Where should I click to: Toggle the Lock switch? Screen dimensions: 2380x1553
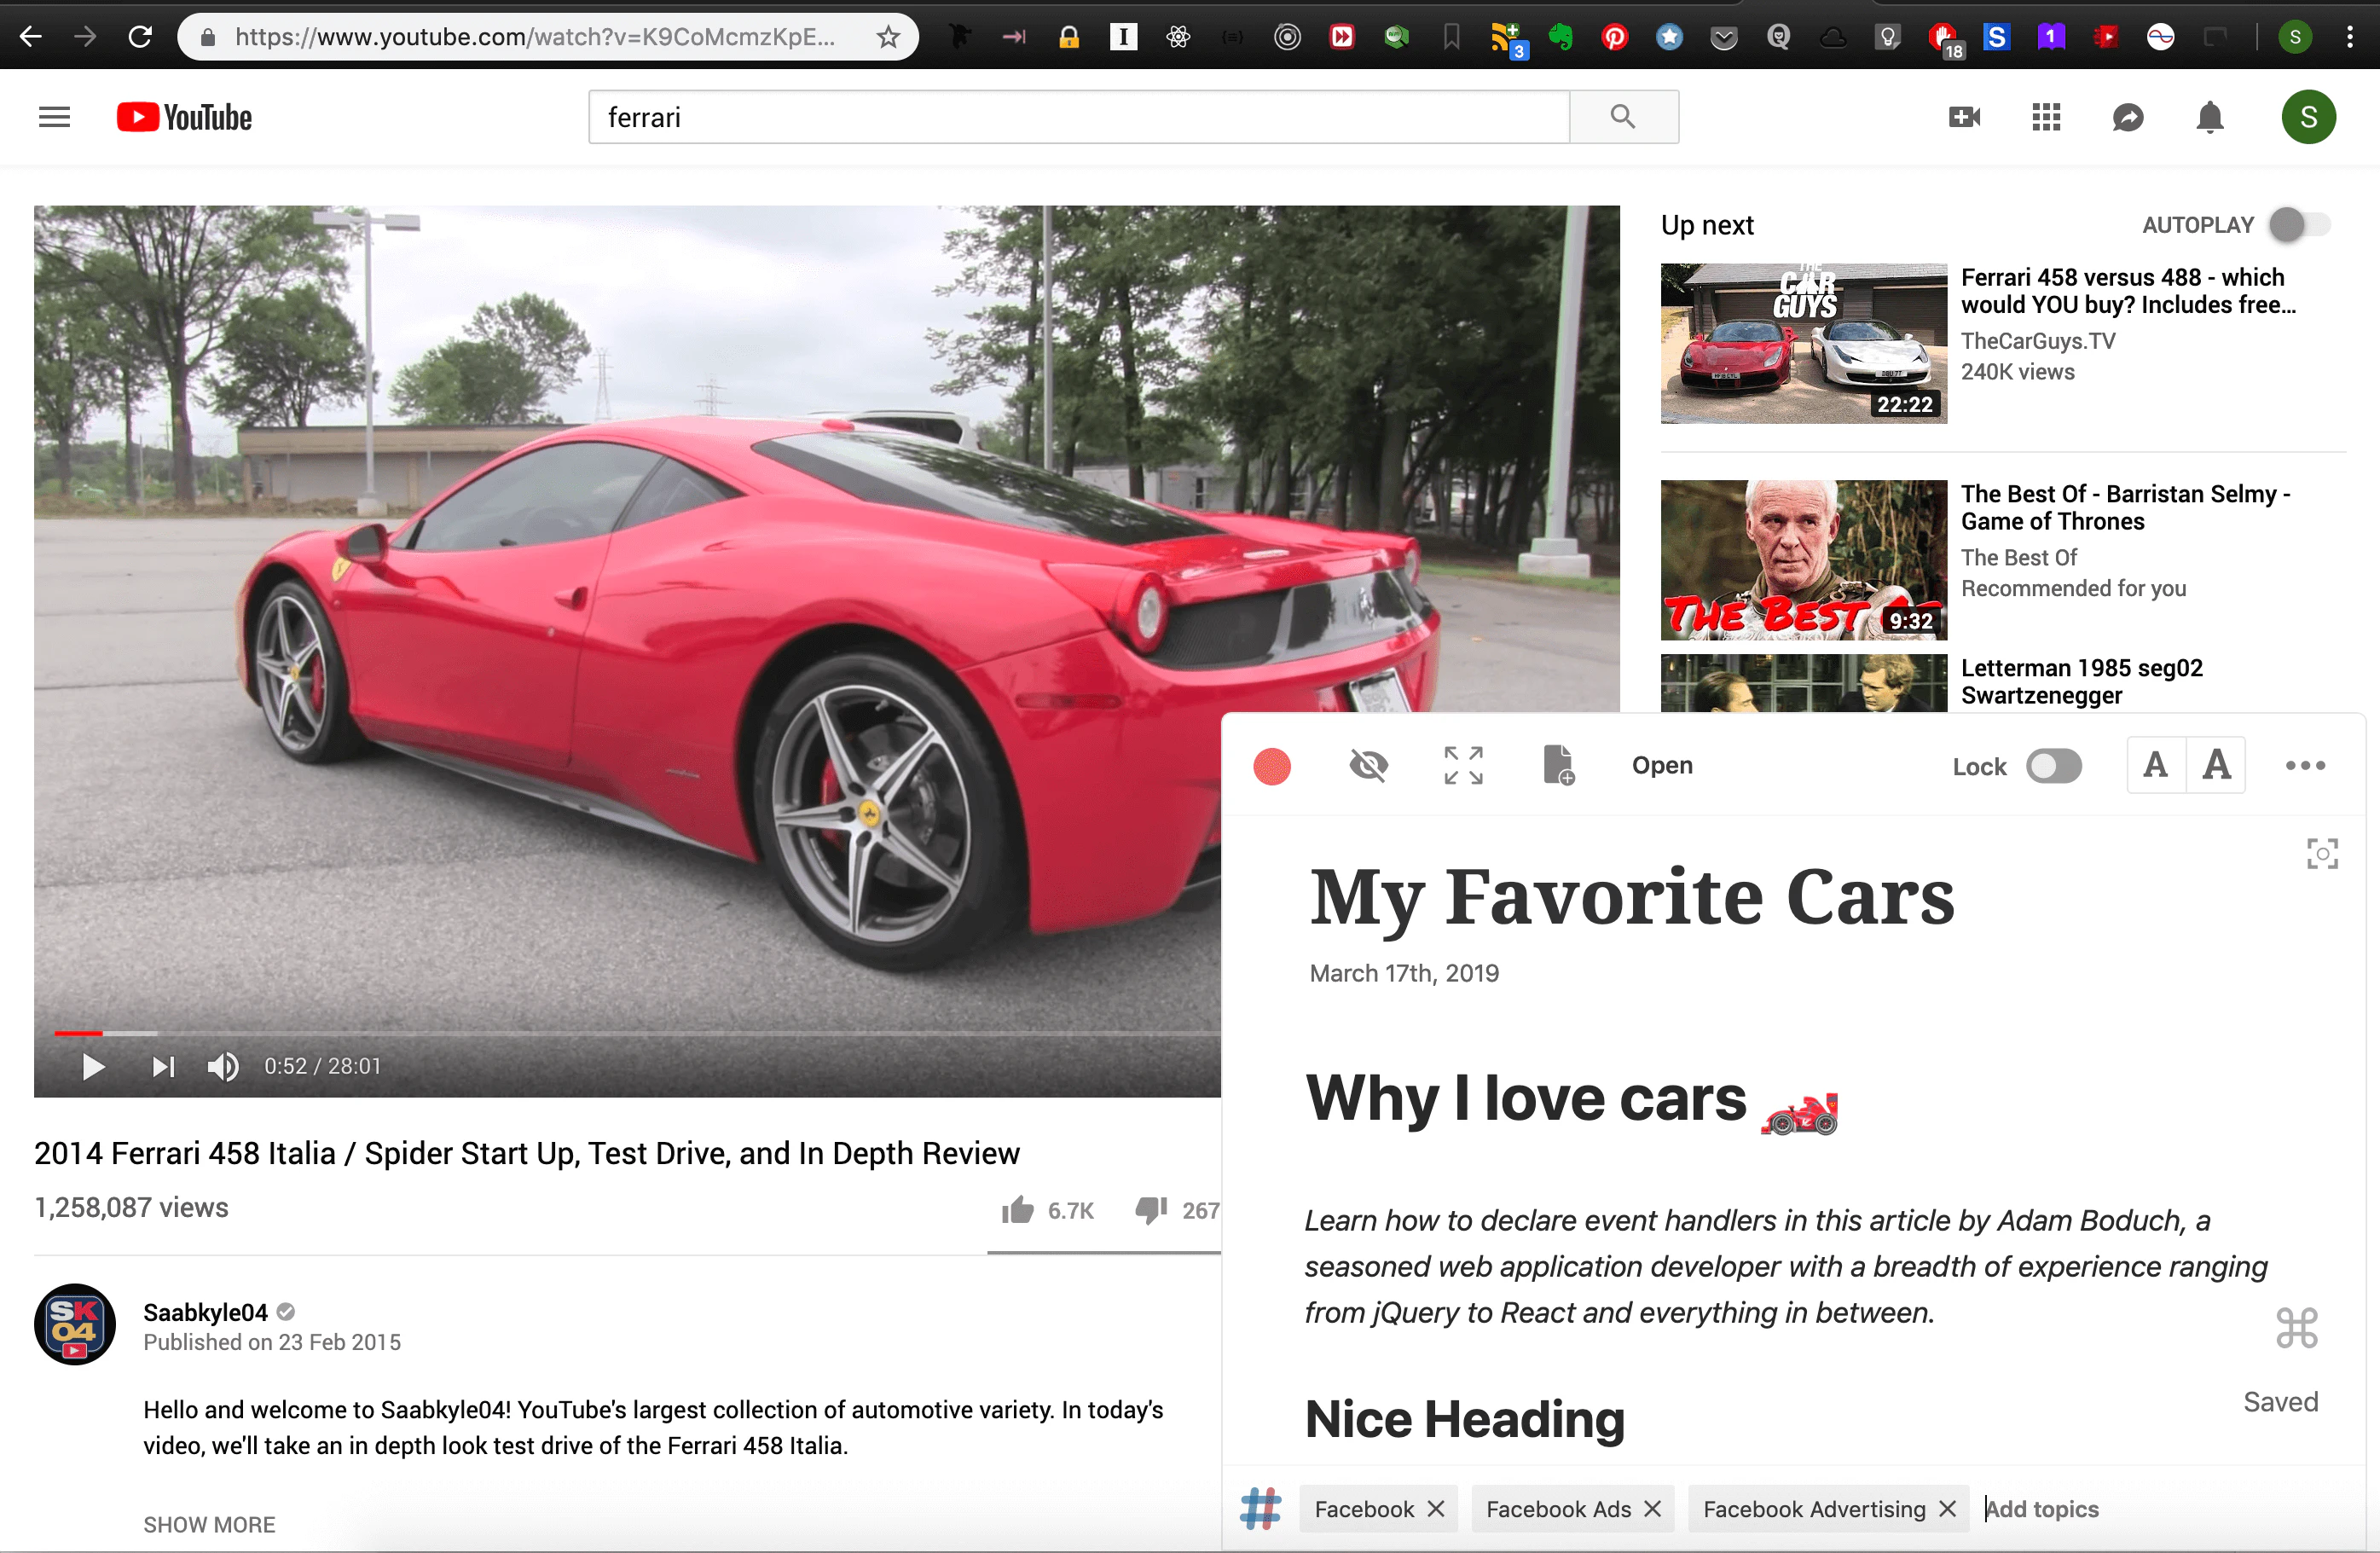[x=2053, y=767]
